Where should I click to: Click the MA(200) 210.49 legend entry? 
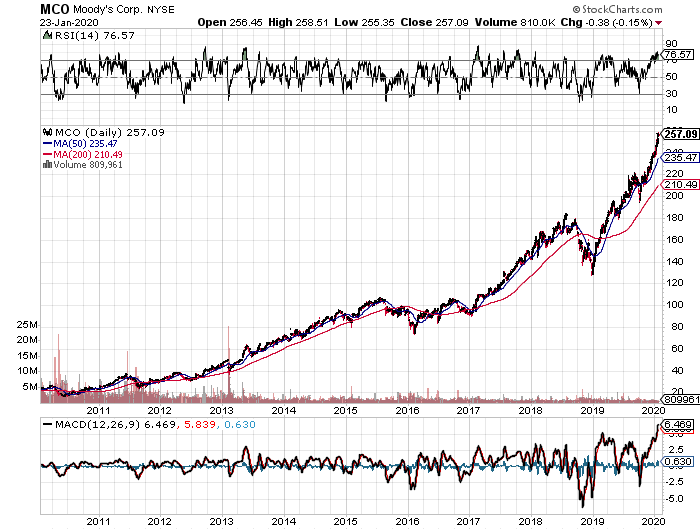click(x=83, y=154)
